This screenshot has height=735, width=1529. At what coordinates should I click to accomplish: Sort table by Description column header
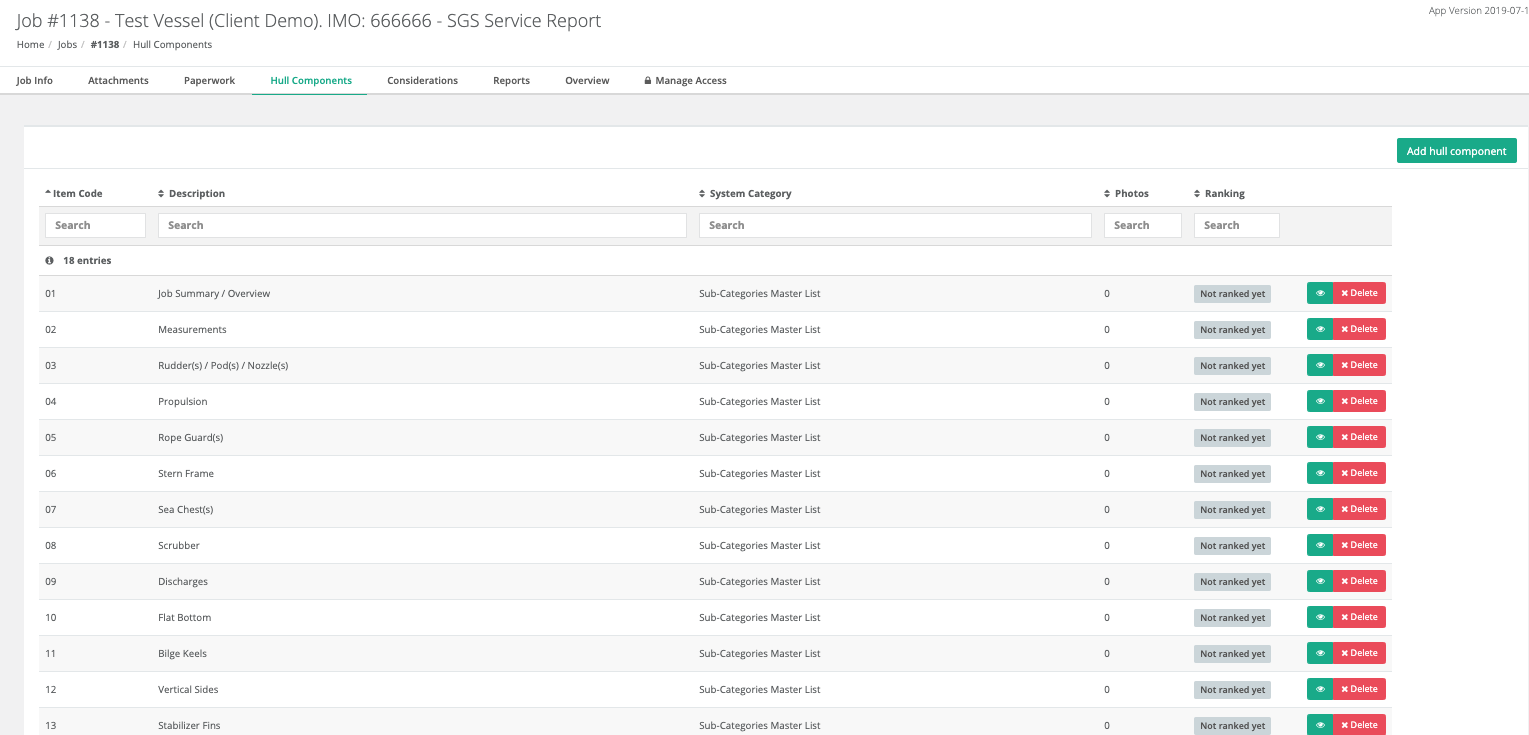point(196,194)
